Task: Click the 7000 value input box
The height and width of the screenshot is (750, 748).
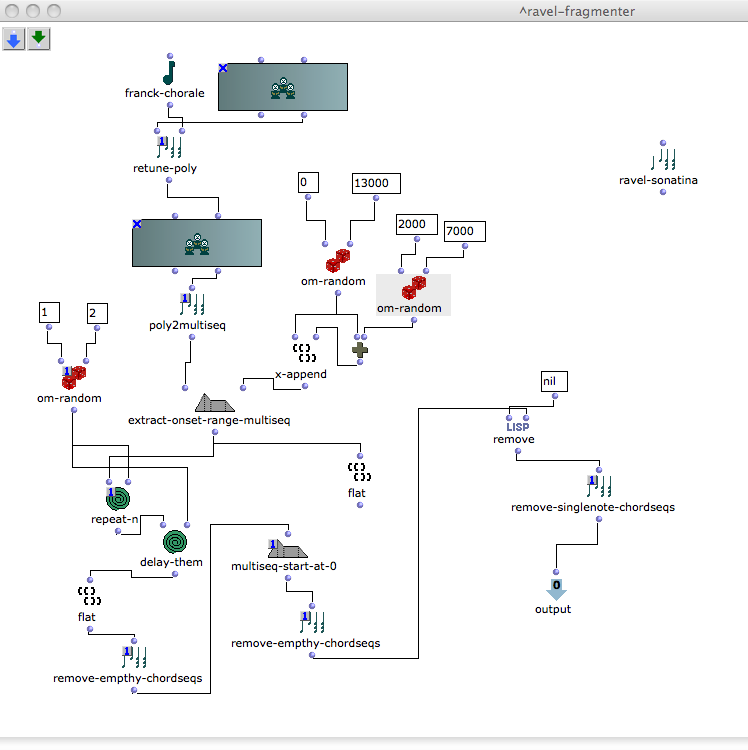Action: point(464,232)
